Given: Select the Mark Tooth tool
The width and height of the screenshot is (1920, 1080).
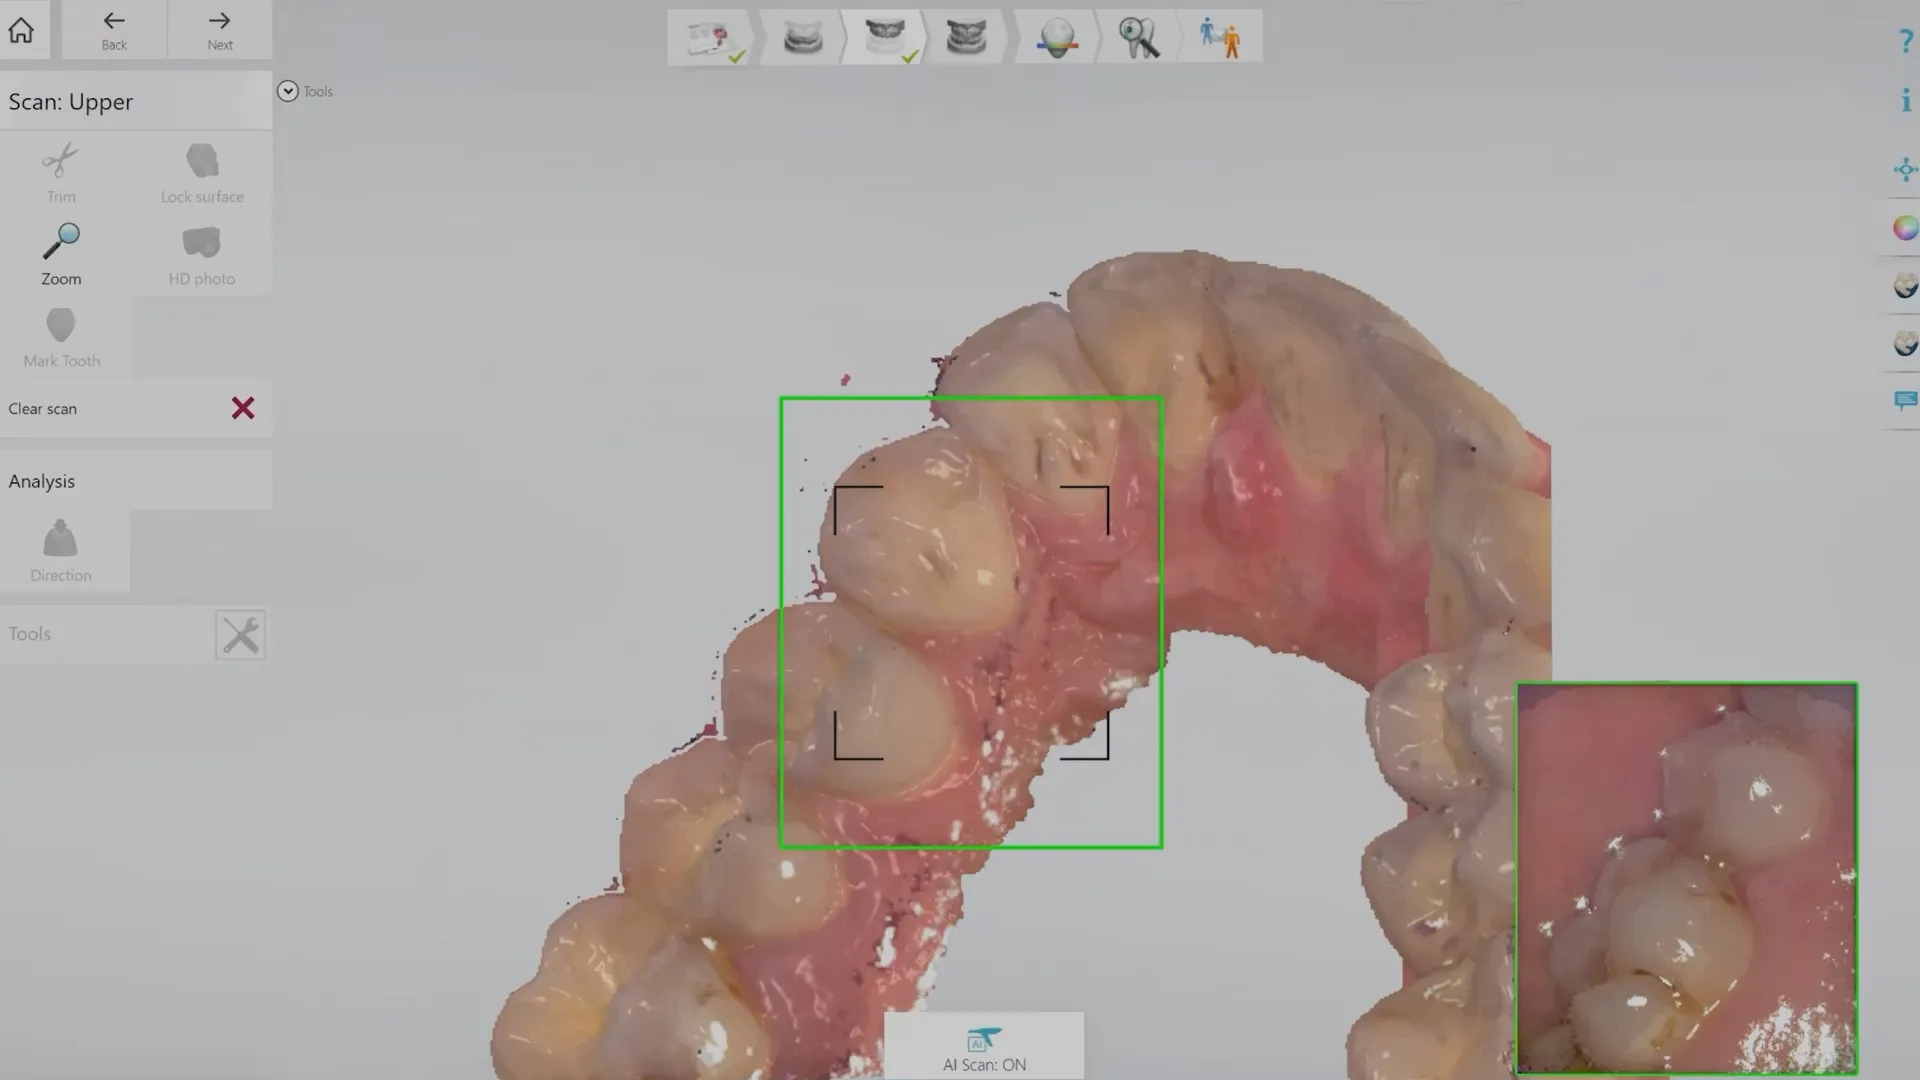Looking at the screenshot, I should [x=60, y=338].
